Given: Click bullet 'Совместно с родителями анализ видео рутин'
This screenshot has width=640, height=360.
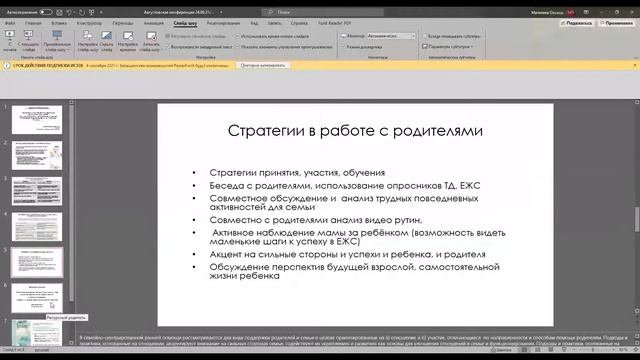Looking at the screenshot, I should click(x=316, y=220).
